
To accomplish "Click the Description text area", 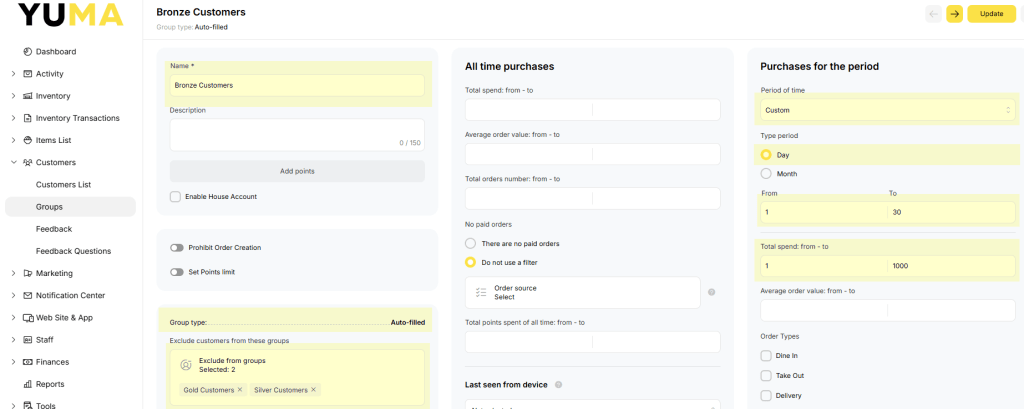I will click(297, 135).
